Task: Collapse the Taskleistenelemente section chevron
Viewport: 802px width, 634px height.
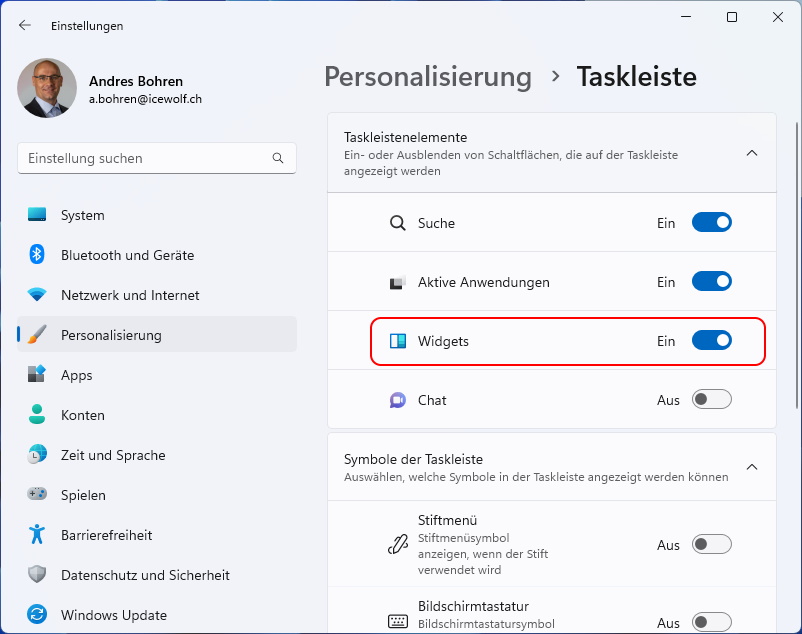Action: pos(751,153)
